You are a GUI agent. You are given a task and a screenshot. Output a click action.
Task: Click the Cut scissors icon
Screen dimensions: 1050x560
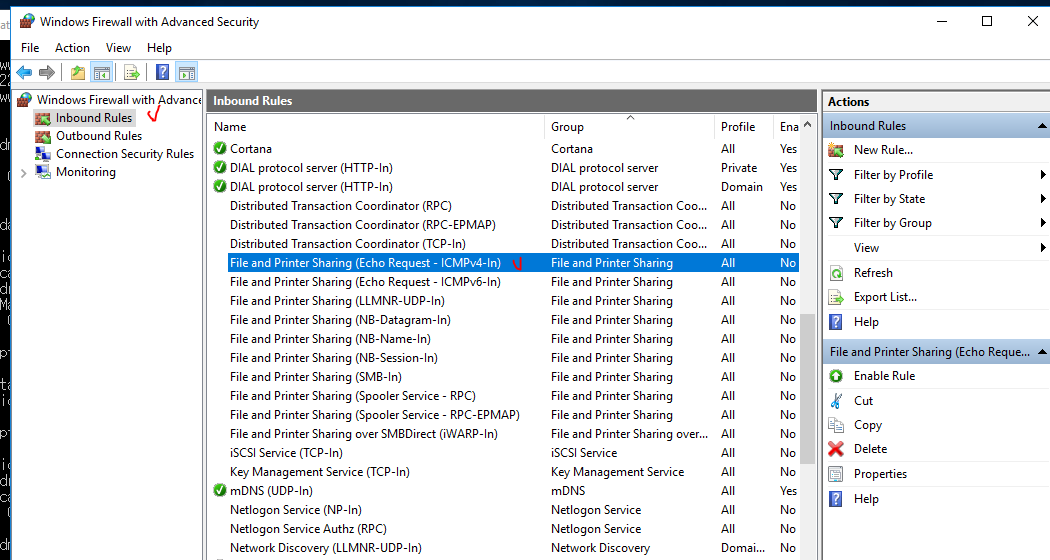coord(836,401)
